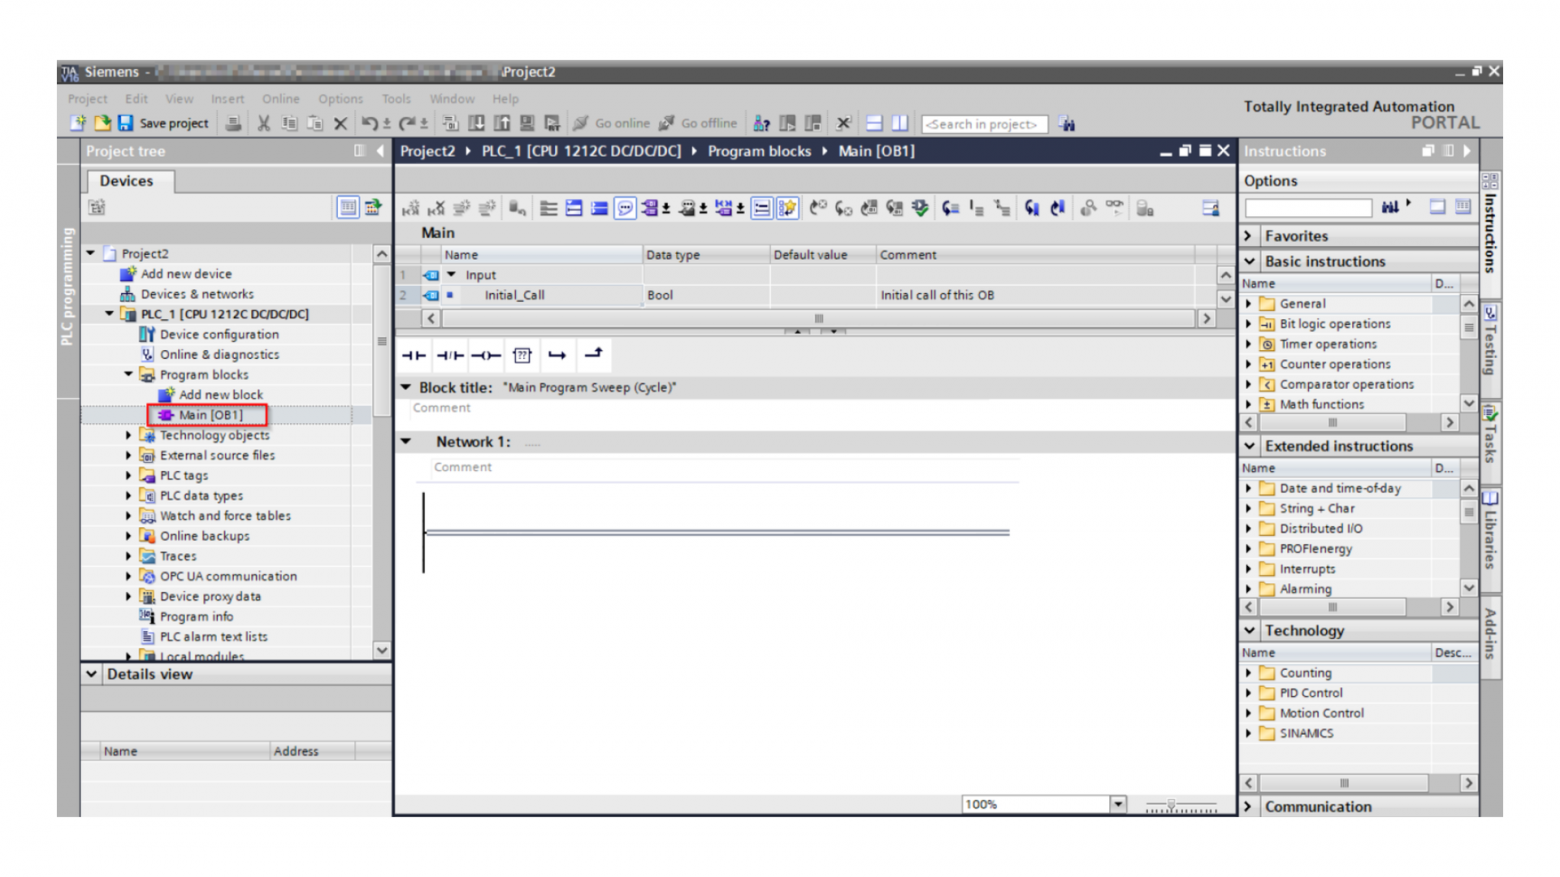Click the Save project icon
Image resolution: width=1560 pixels, height=877 pixels.
pos(125,123)
